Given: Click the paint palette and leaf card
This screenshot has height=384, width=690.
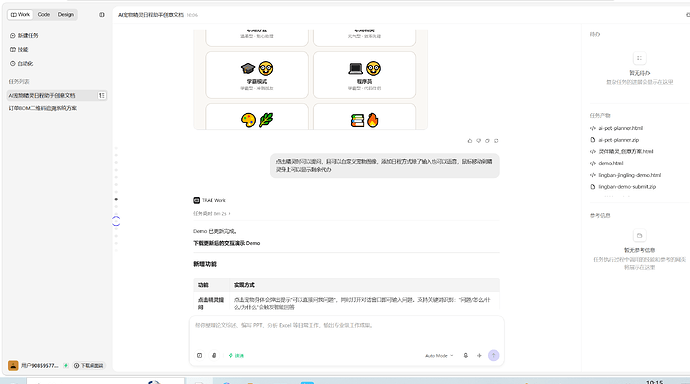Looking at the screenshot, I should point(257,117).
